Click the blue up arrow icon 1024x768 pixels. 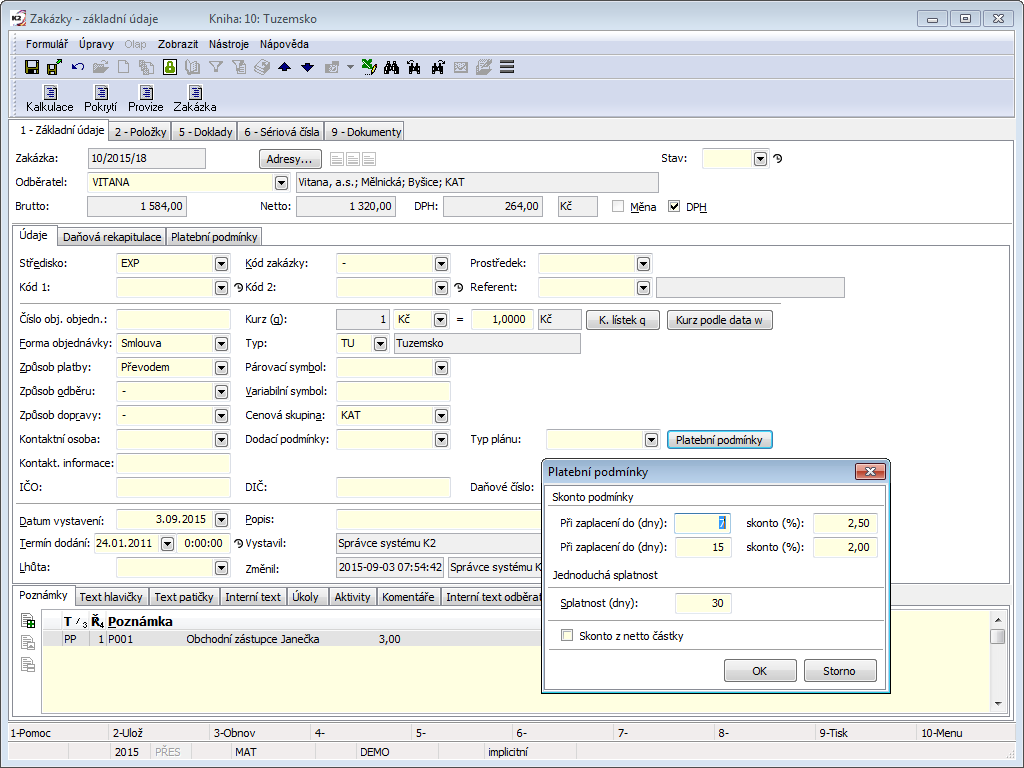pos(285,67)
